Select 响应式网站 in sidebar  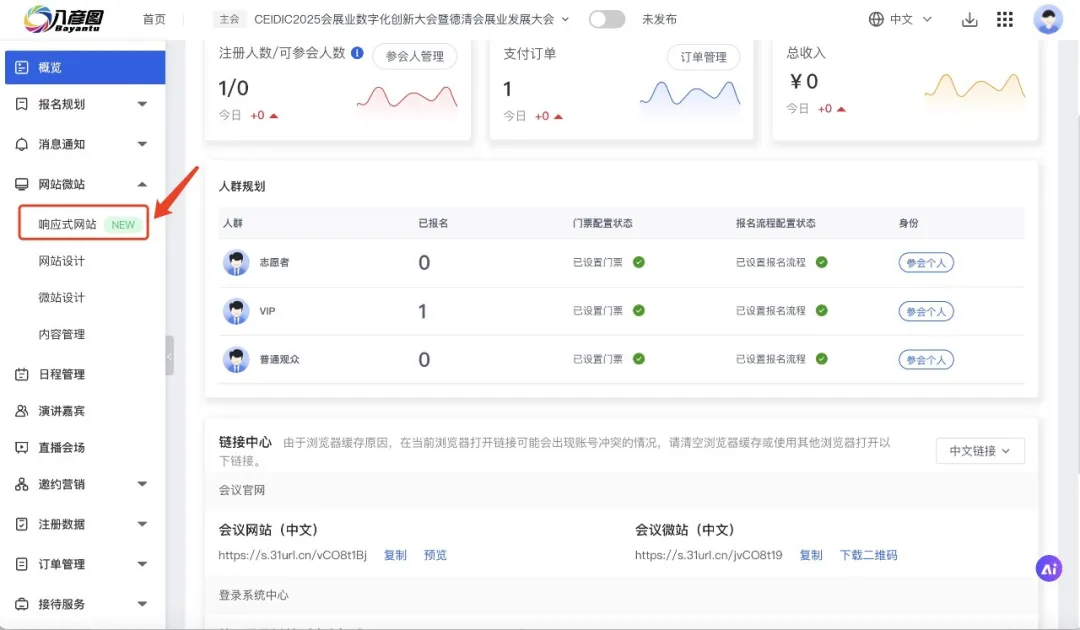coord(68,224)
